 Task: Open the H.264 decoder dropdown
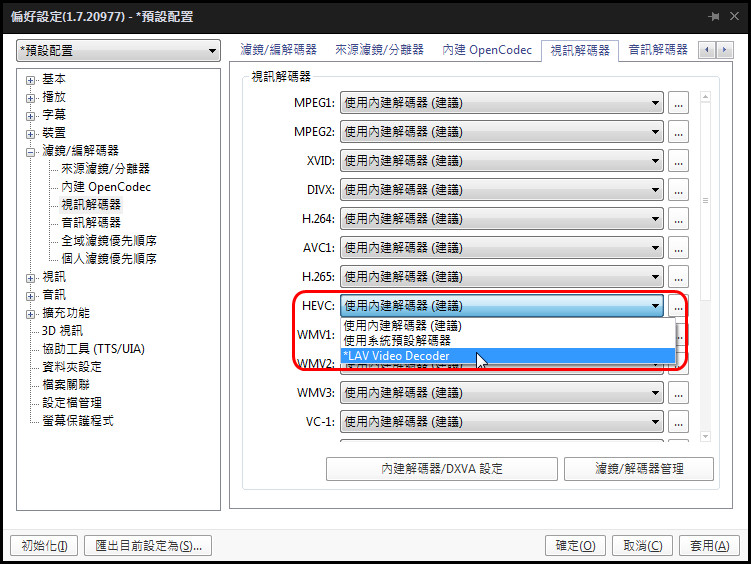click(x=501, y=219)
